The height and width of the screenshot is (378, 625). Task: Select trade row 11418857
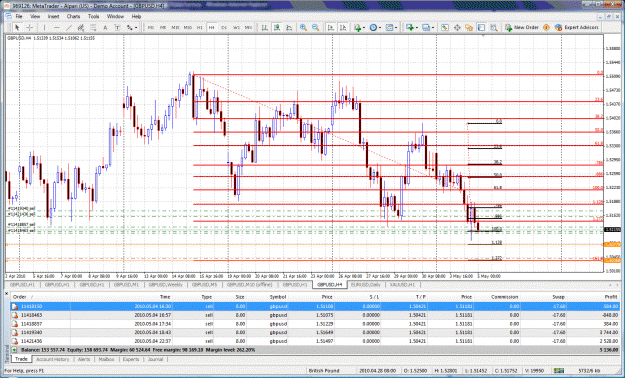[x=315, y=324]
